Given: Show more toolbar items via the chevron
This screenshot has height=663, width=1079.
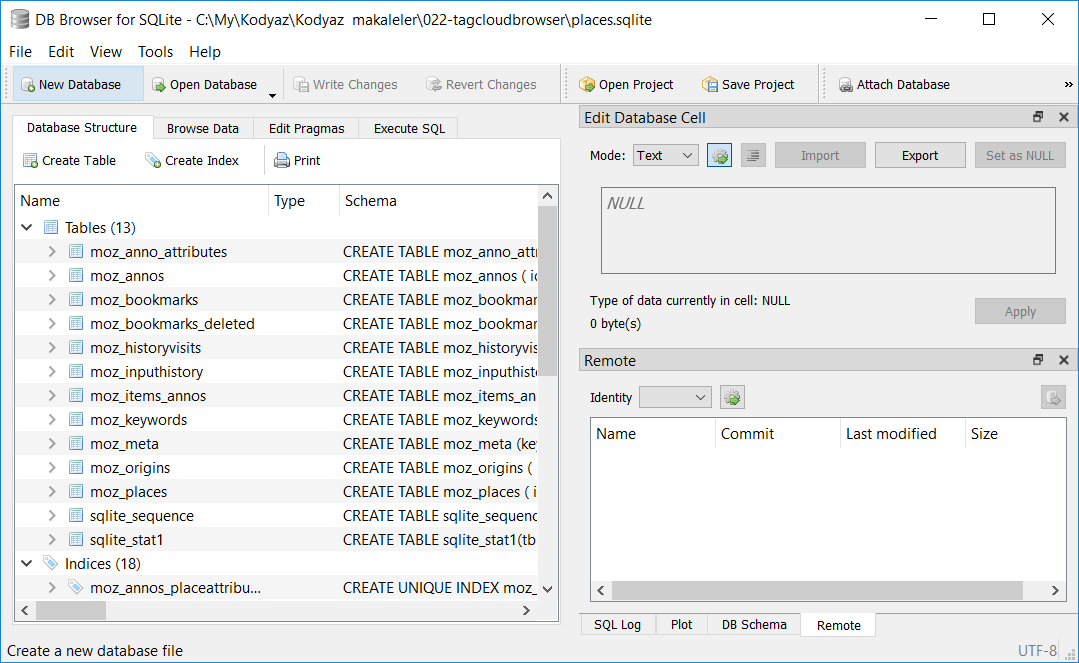Looking at the screenshot, I should pyautogui.click(x=1068, y=85).
